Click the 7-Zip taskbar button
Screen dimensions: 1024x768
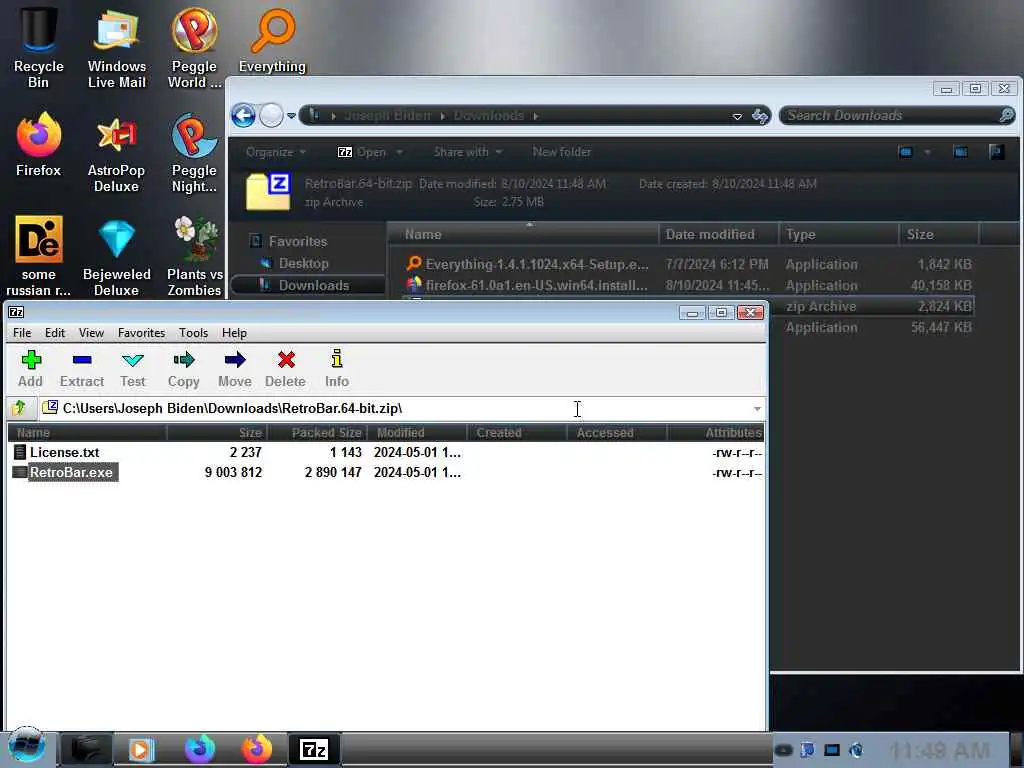tap(313, 749)
